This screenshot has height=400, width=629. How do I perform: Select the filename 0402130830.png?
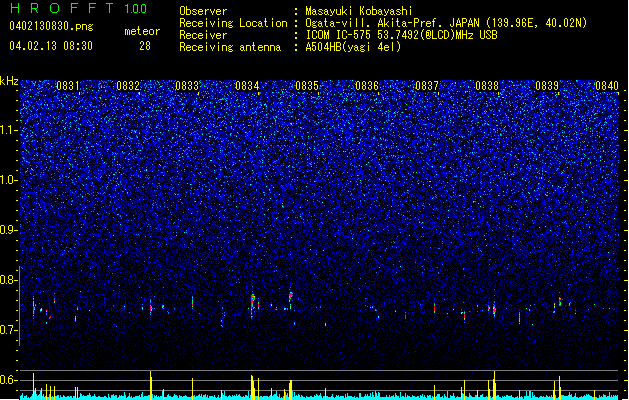[x=51, y=26]
